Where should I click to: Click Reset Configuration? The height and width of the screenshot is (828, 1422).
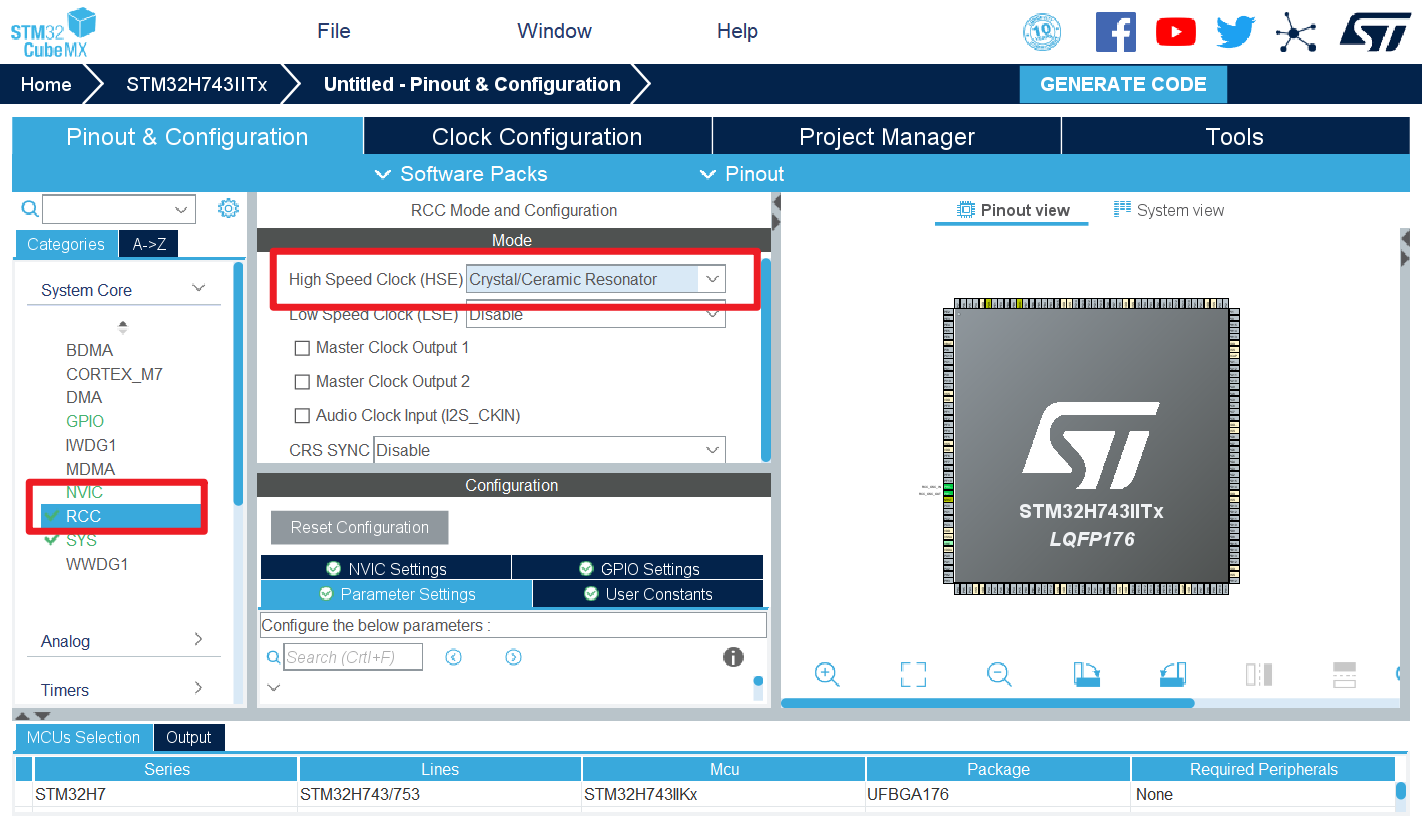359,527
